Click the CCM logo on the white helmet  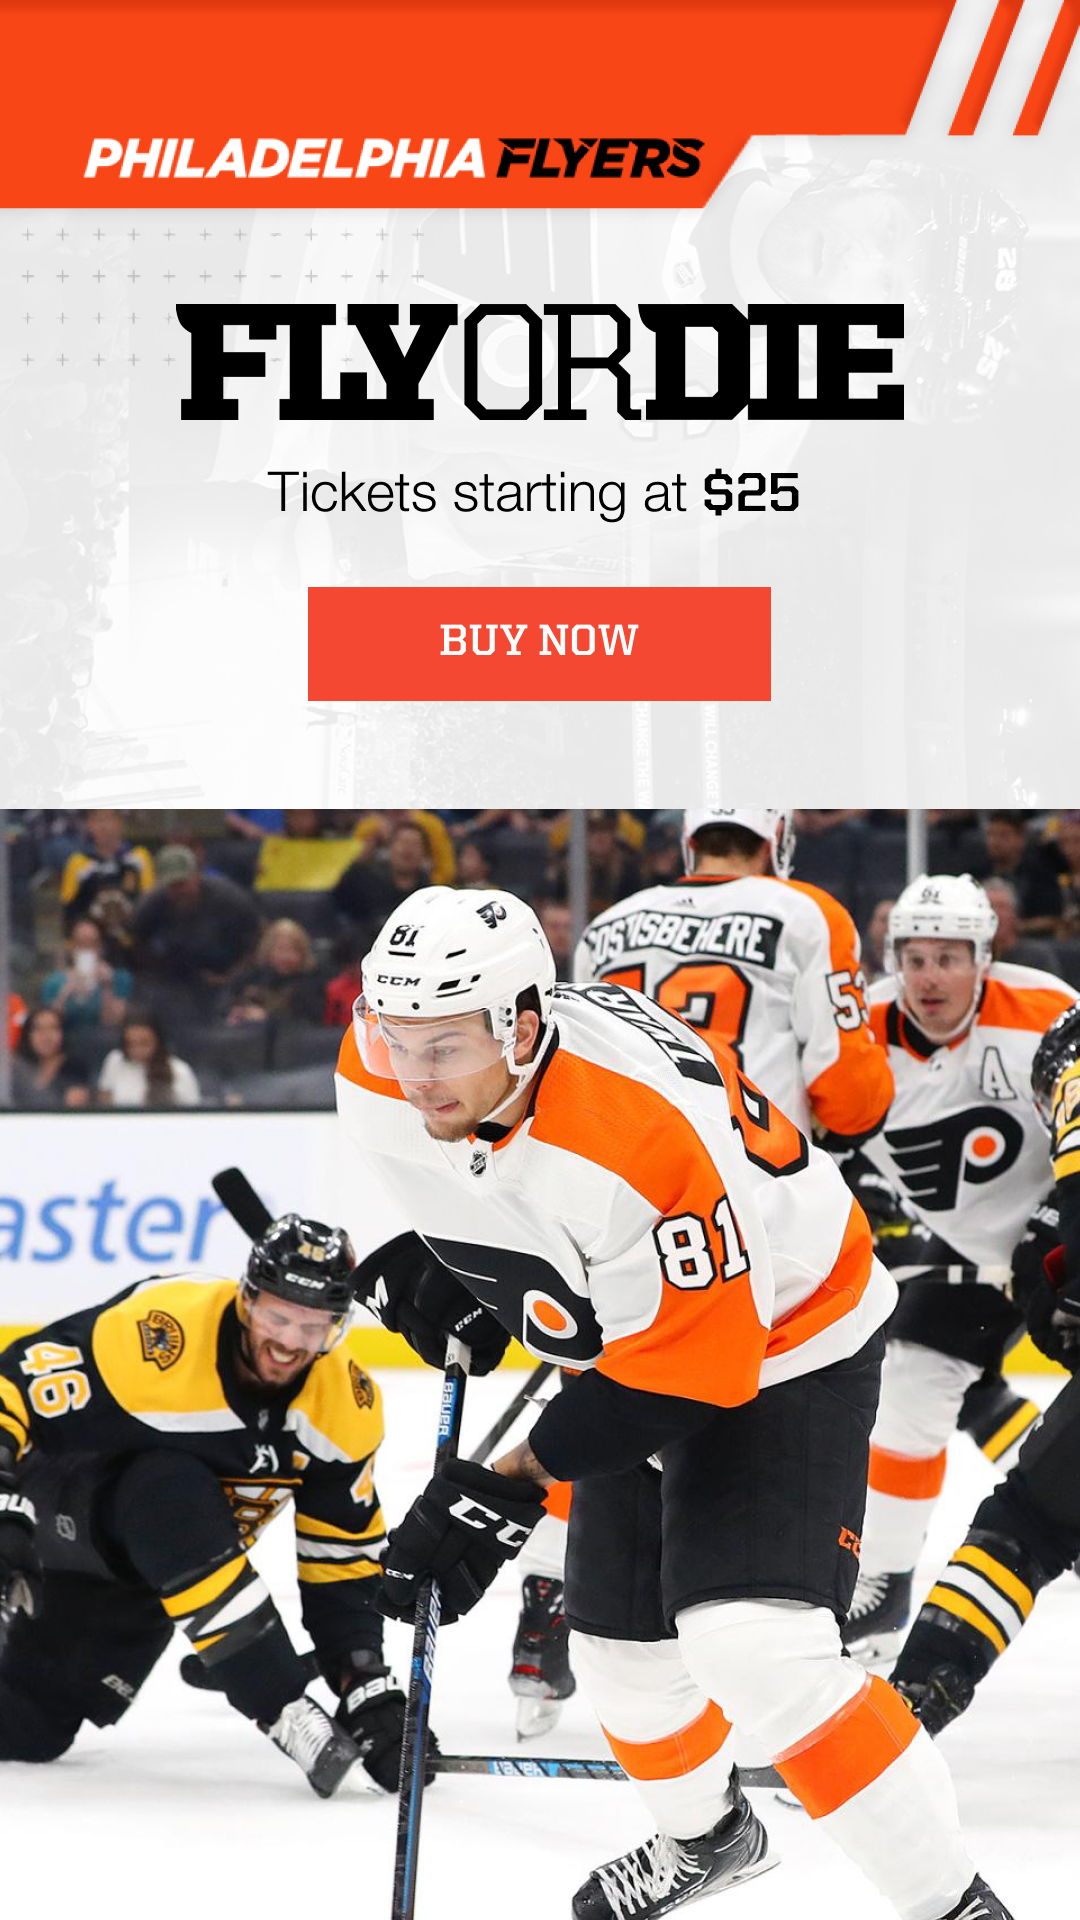coord(399,981)
